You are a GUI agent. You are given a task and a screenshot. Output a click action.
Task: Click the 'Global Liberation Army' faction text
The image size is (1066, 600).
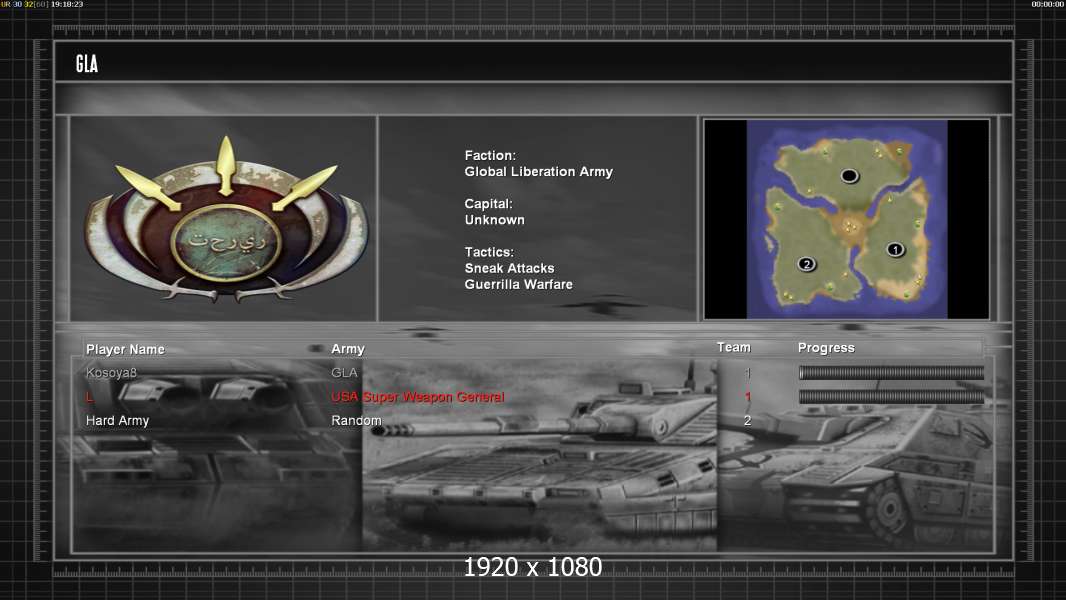538,172
